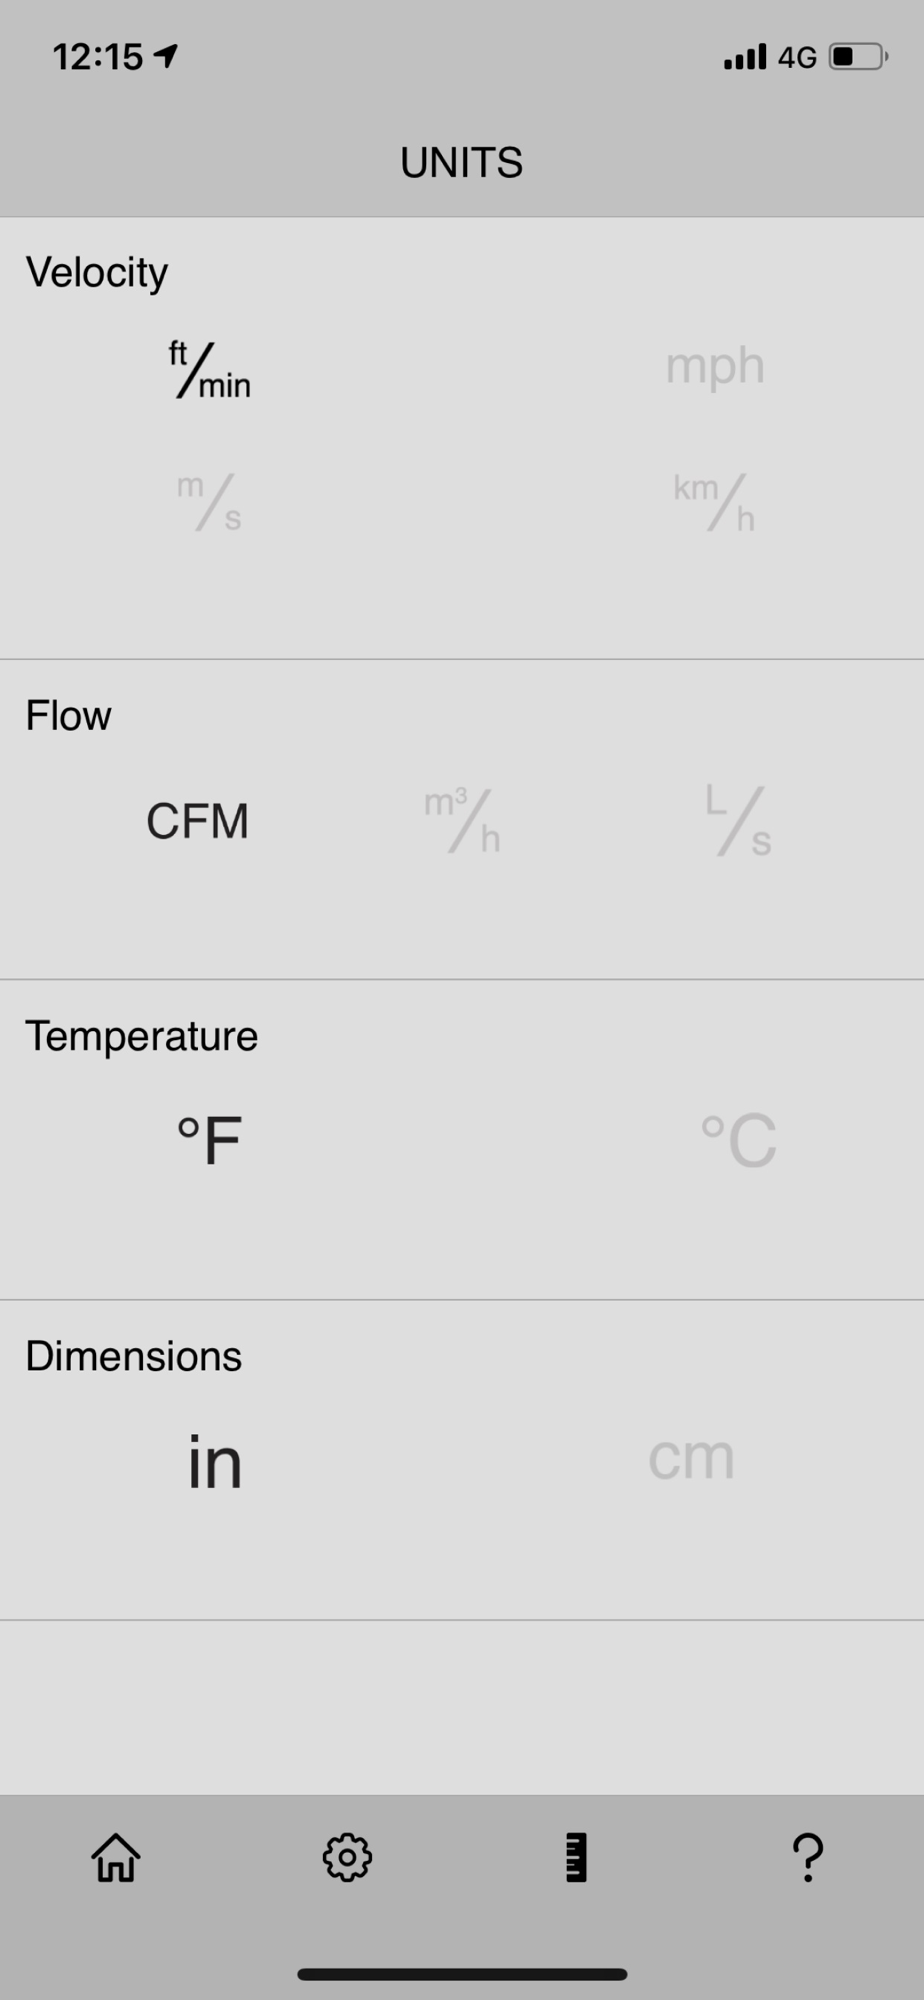Select CFM flow unit

[x=197, y=821]
